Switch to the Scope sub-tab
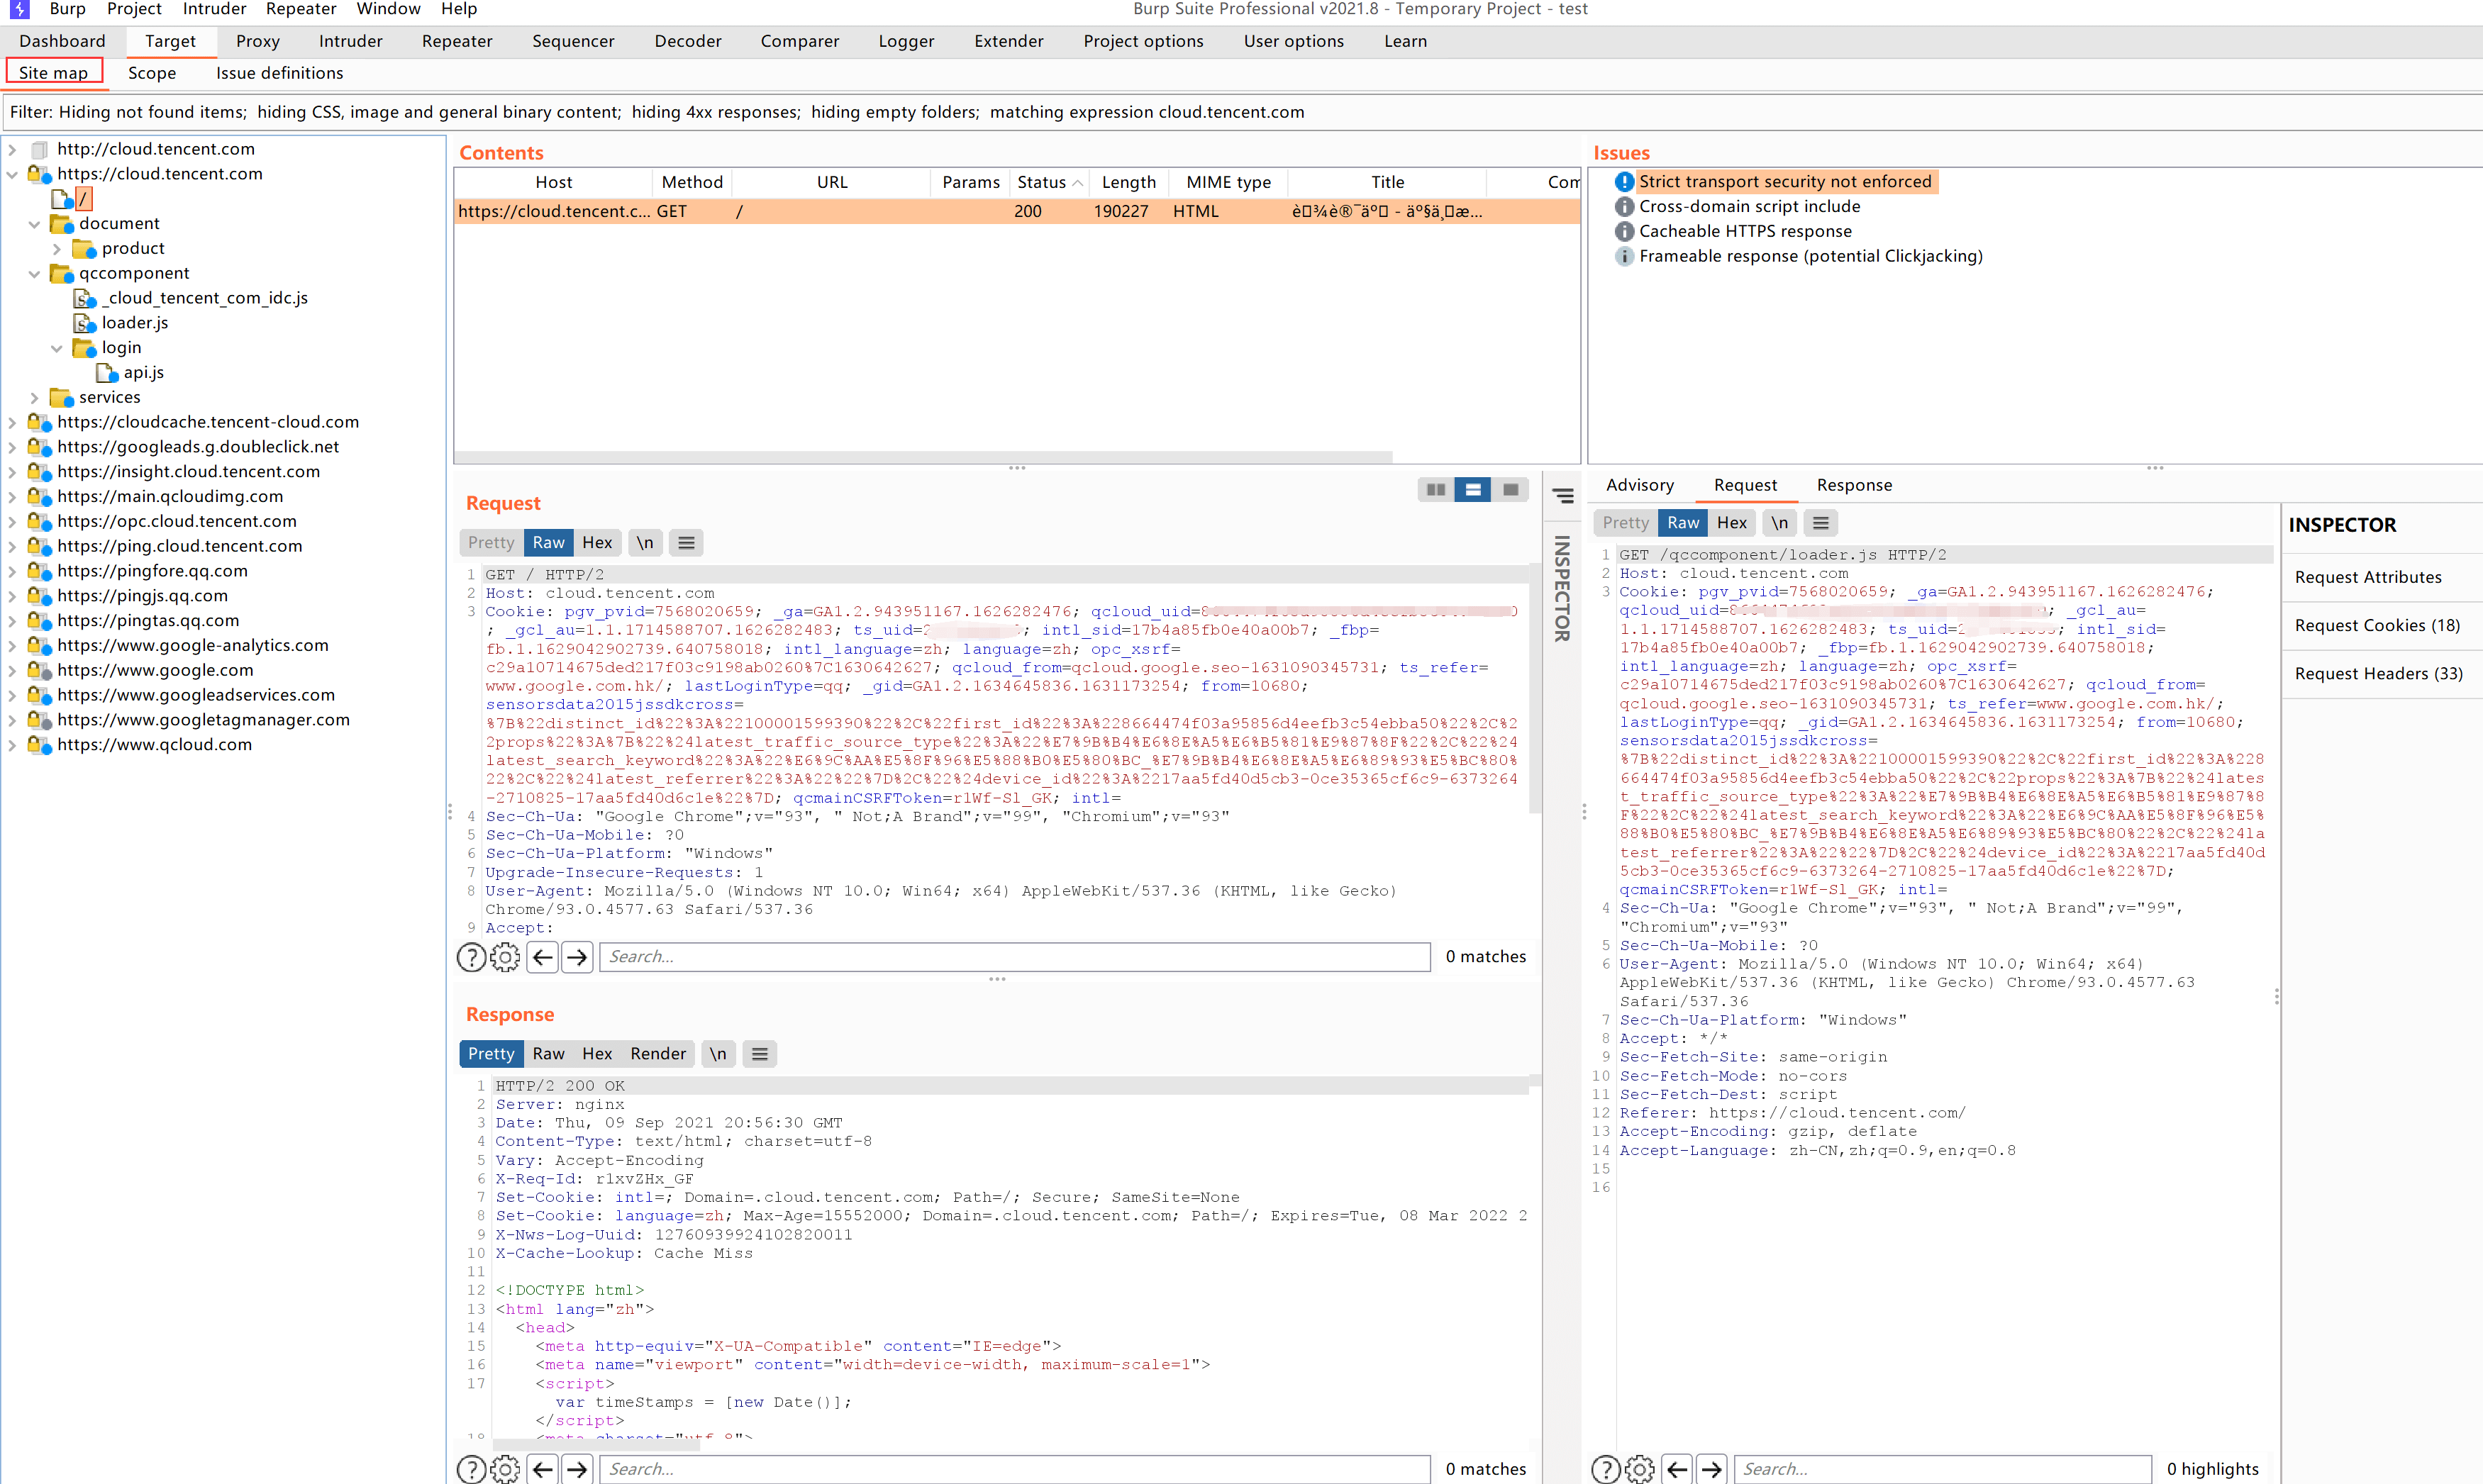Viewport: 2483px width, 1484px height. coord(152,73)
